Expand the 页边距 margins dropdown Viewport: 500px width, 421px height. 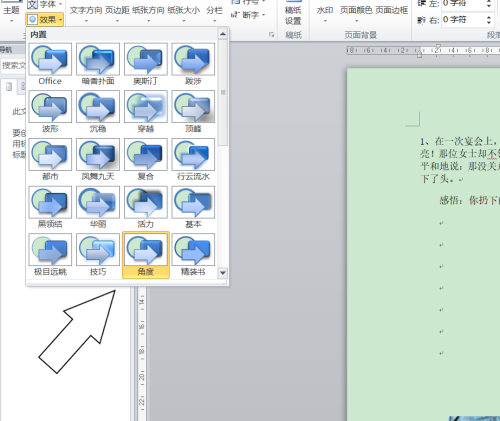click(117, 13)
